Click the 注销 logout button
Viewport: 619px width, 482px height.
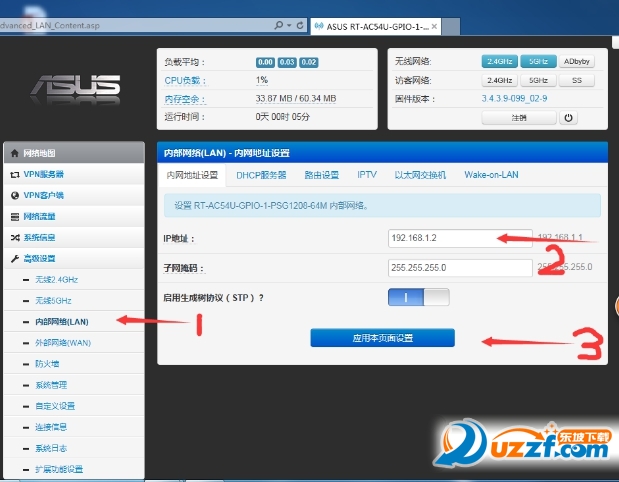pyautogui.click(x=518, y=117)
